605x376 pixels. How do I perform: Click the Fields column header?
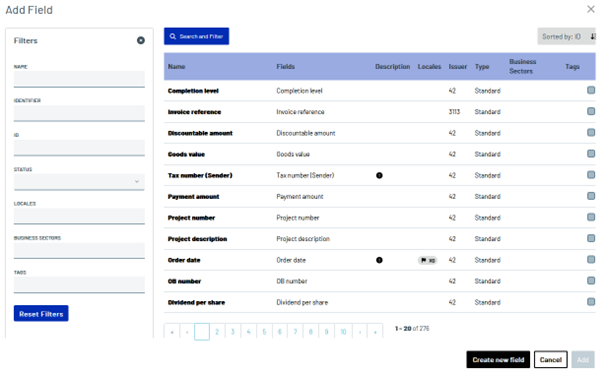coord(286,67)
